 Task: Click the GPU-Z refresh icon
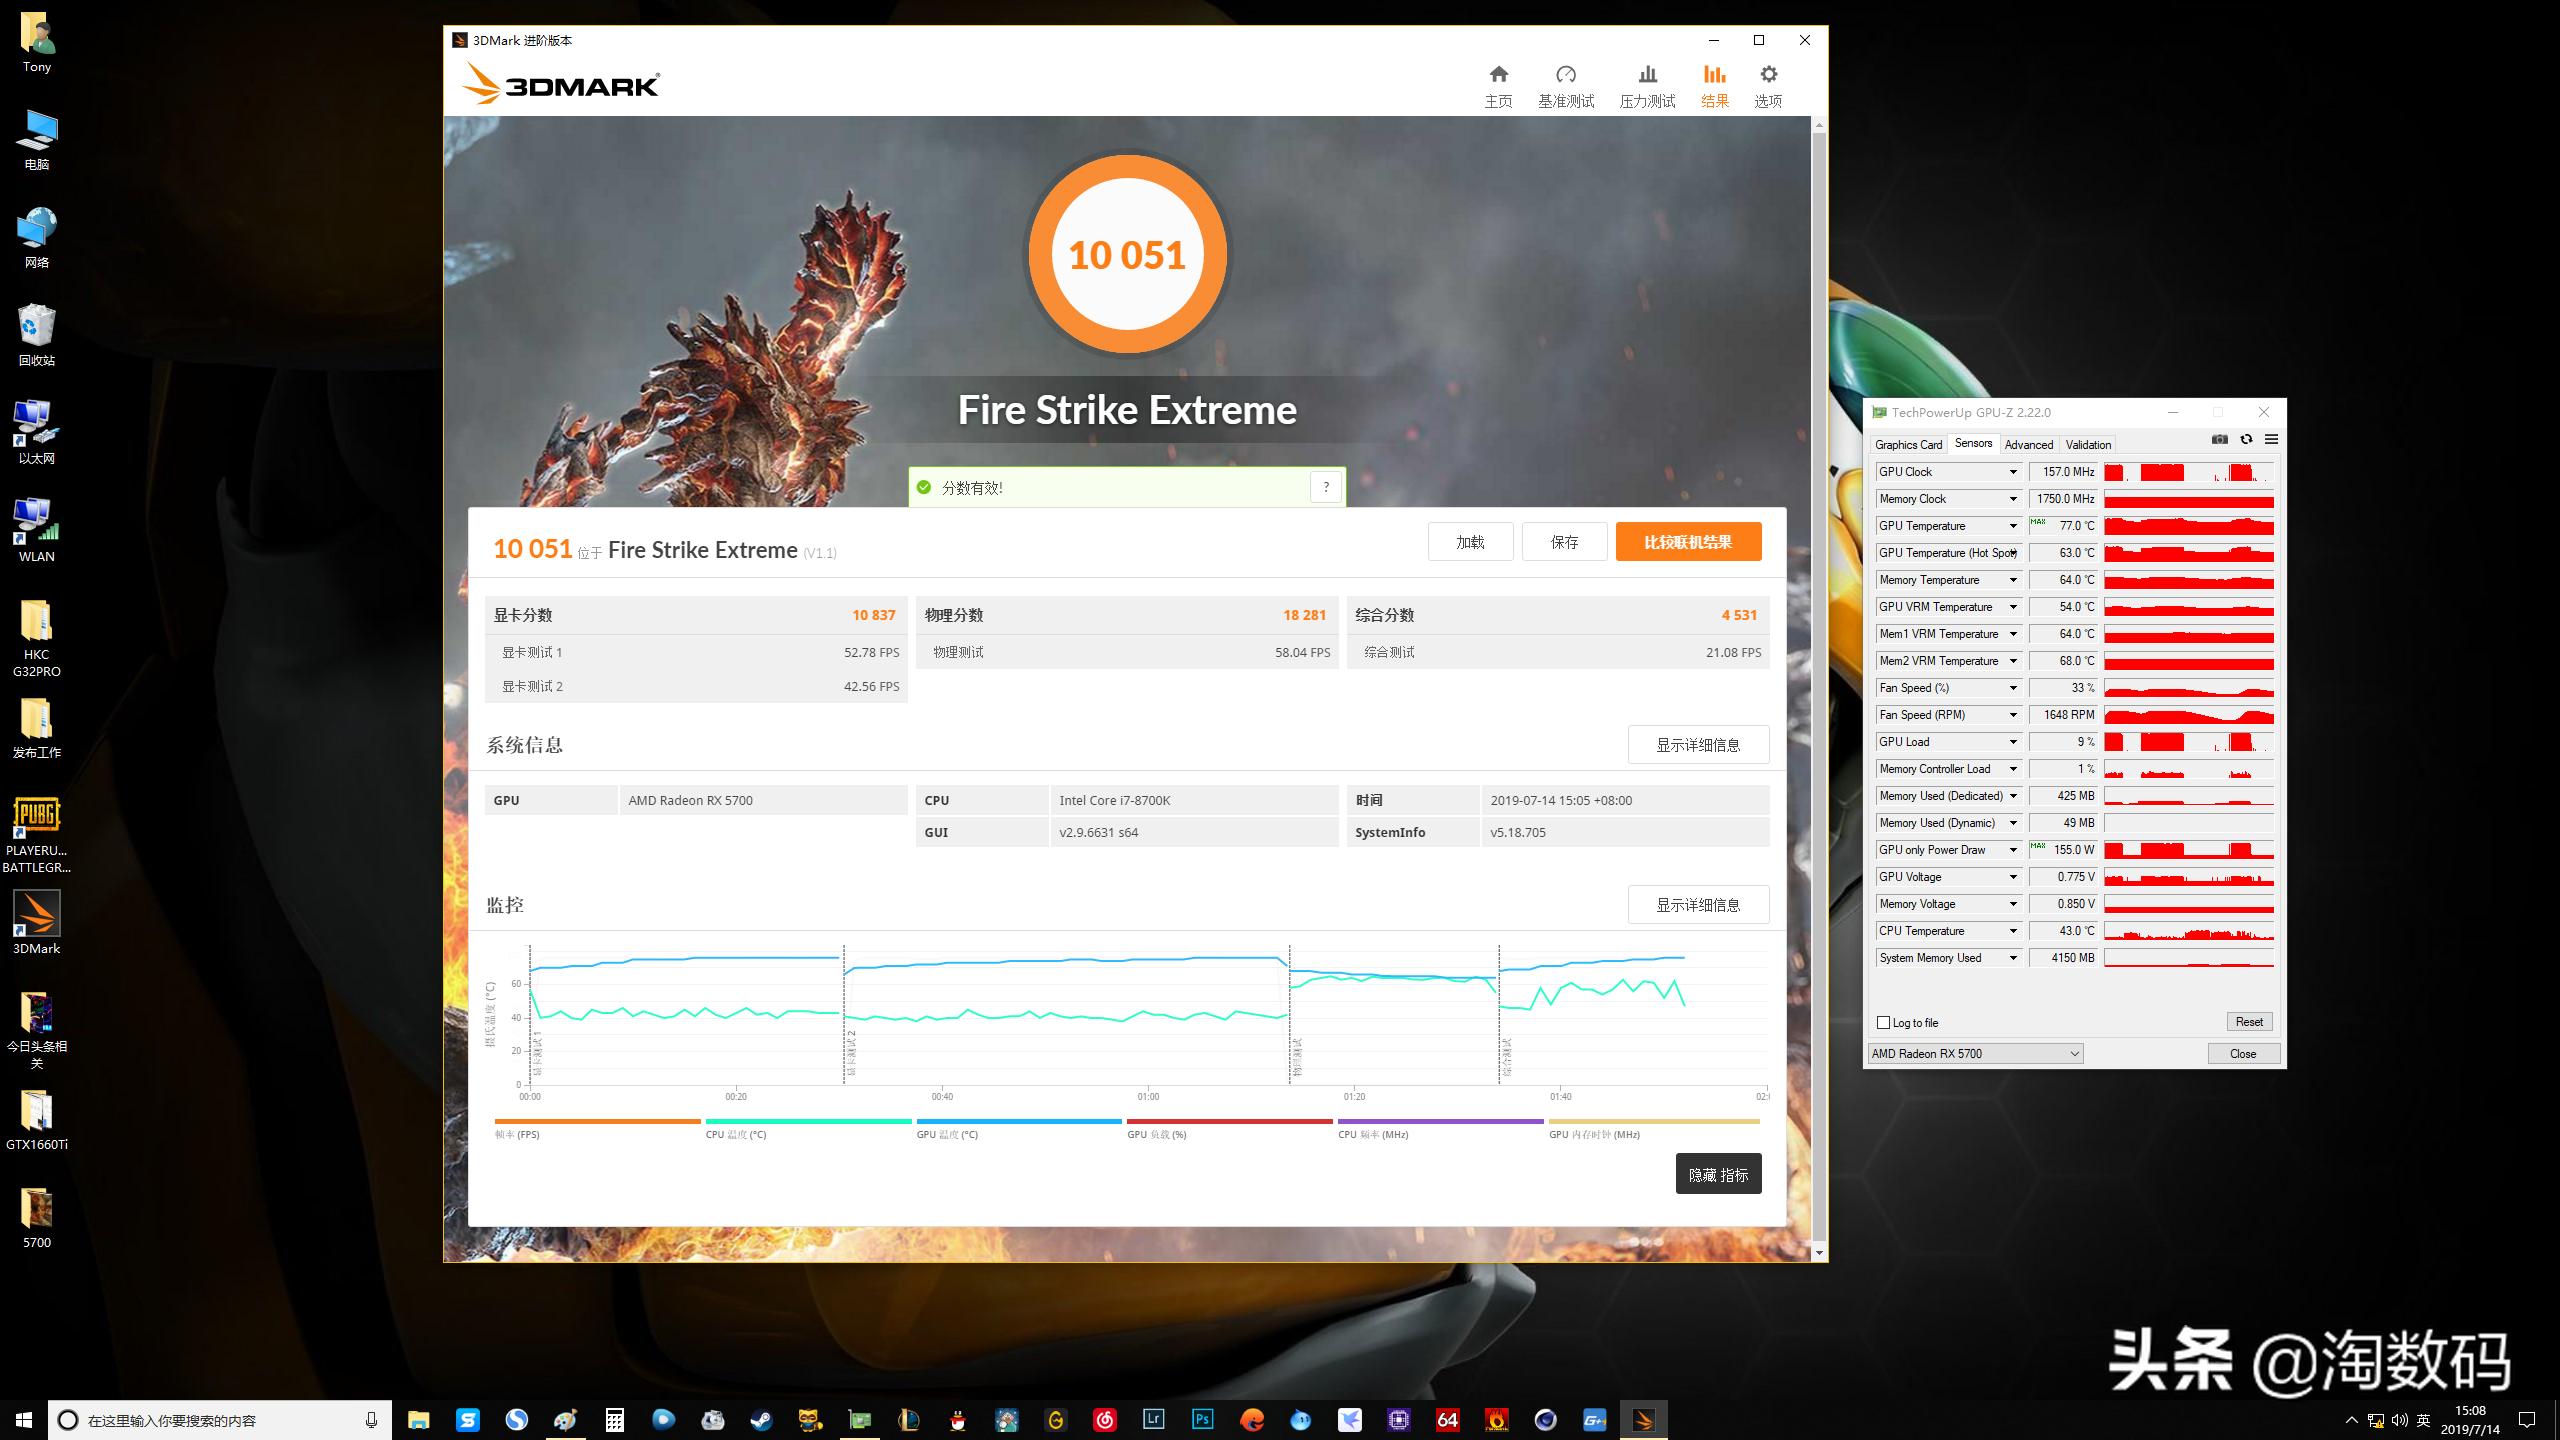(2246, 440)
